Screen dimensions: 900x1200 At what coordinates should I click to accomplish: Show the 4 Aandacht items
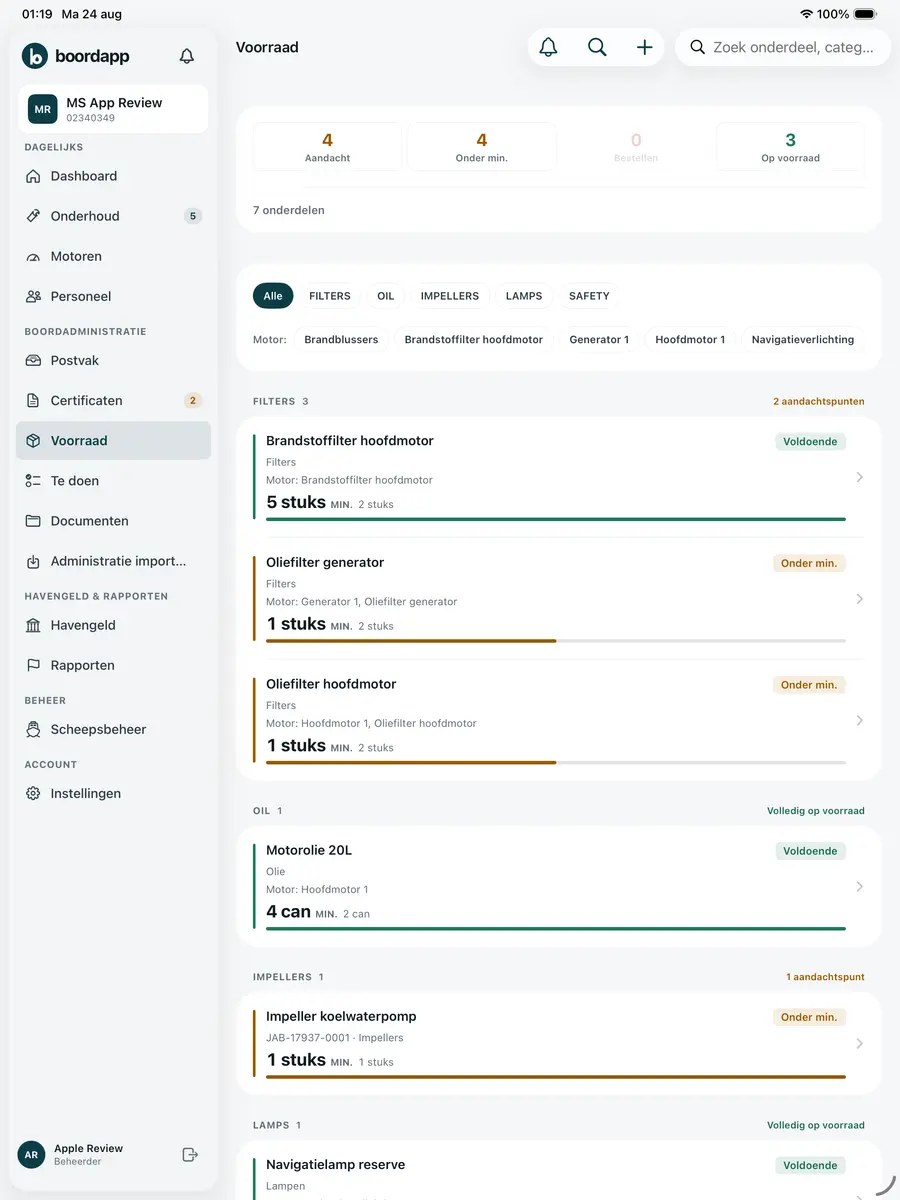pos(327,147)
